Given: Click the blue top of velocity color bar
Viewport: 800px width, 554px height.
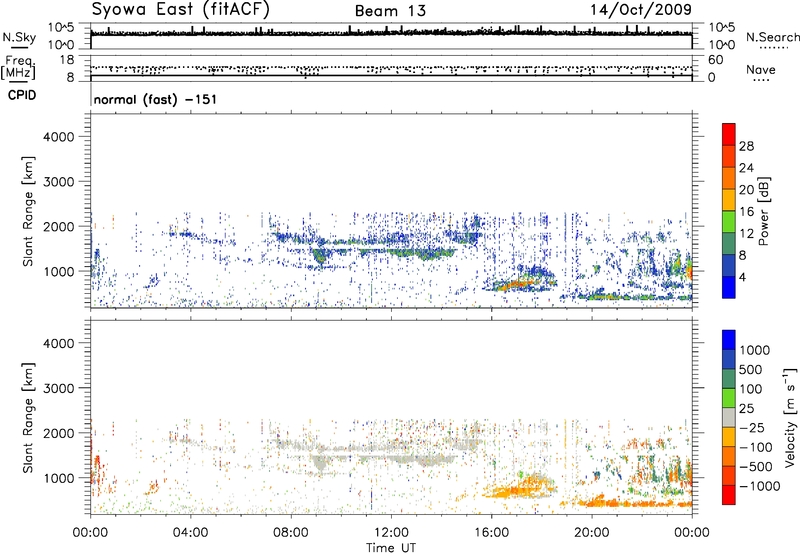Looking at the screenshot, I should (x=729, y=340).
